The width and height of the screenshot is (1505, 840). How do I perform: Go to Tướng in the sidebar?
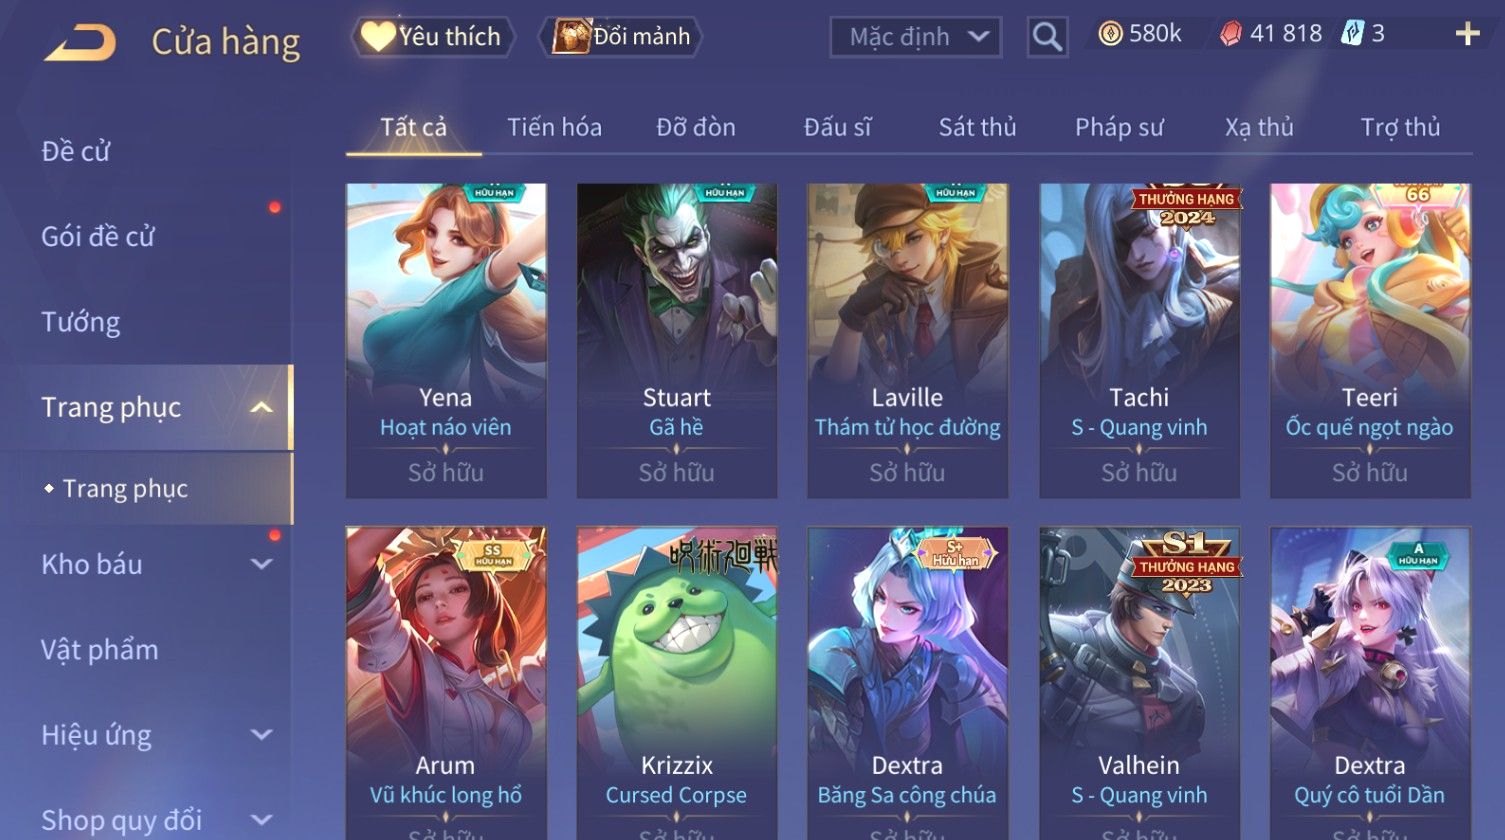pos(81,322)
